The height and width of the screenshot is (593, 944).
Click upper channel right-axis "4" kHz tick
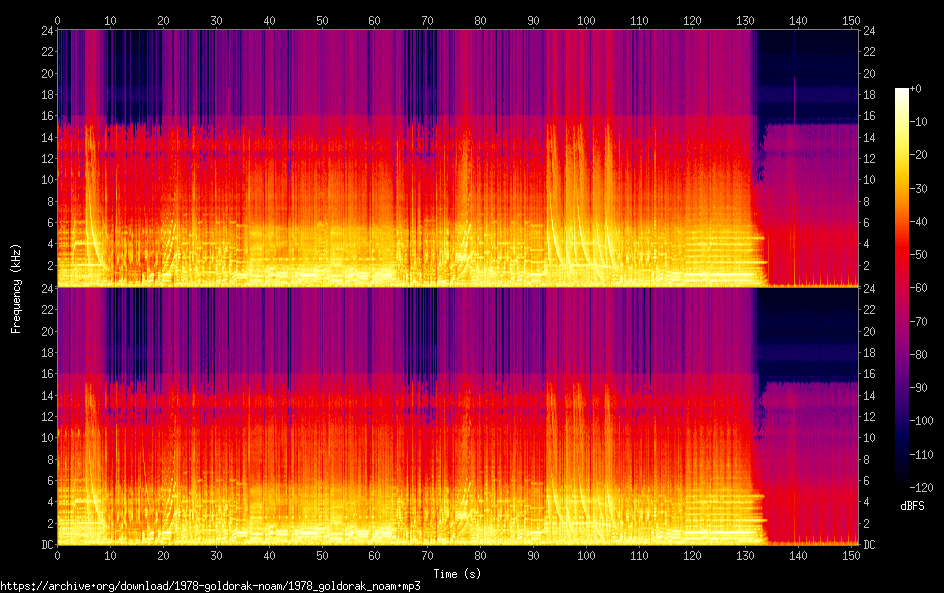tap(866, 244)
